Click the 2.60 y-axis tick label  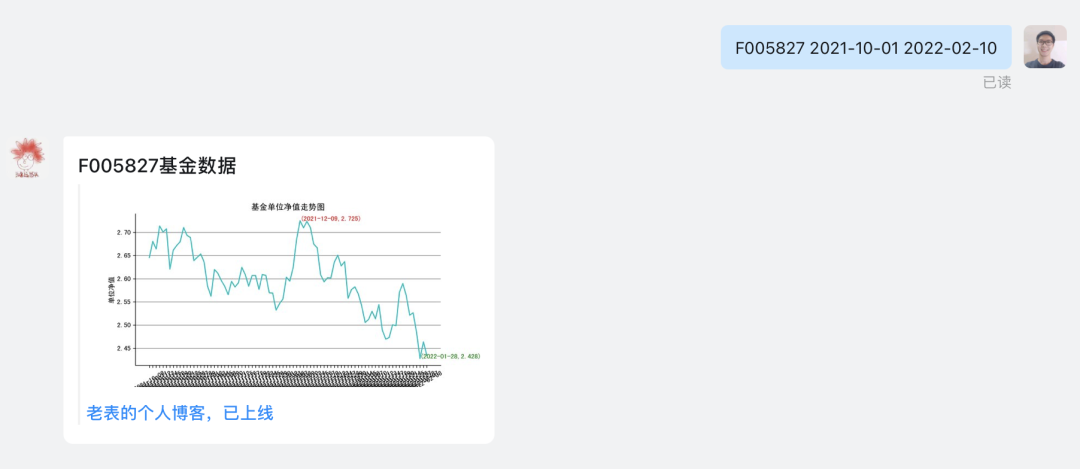[x=124, y=279]
